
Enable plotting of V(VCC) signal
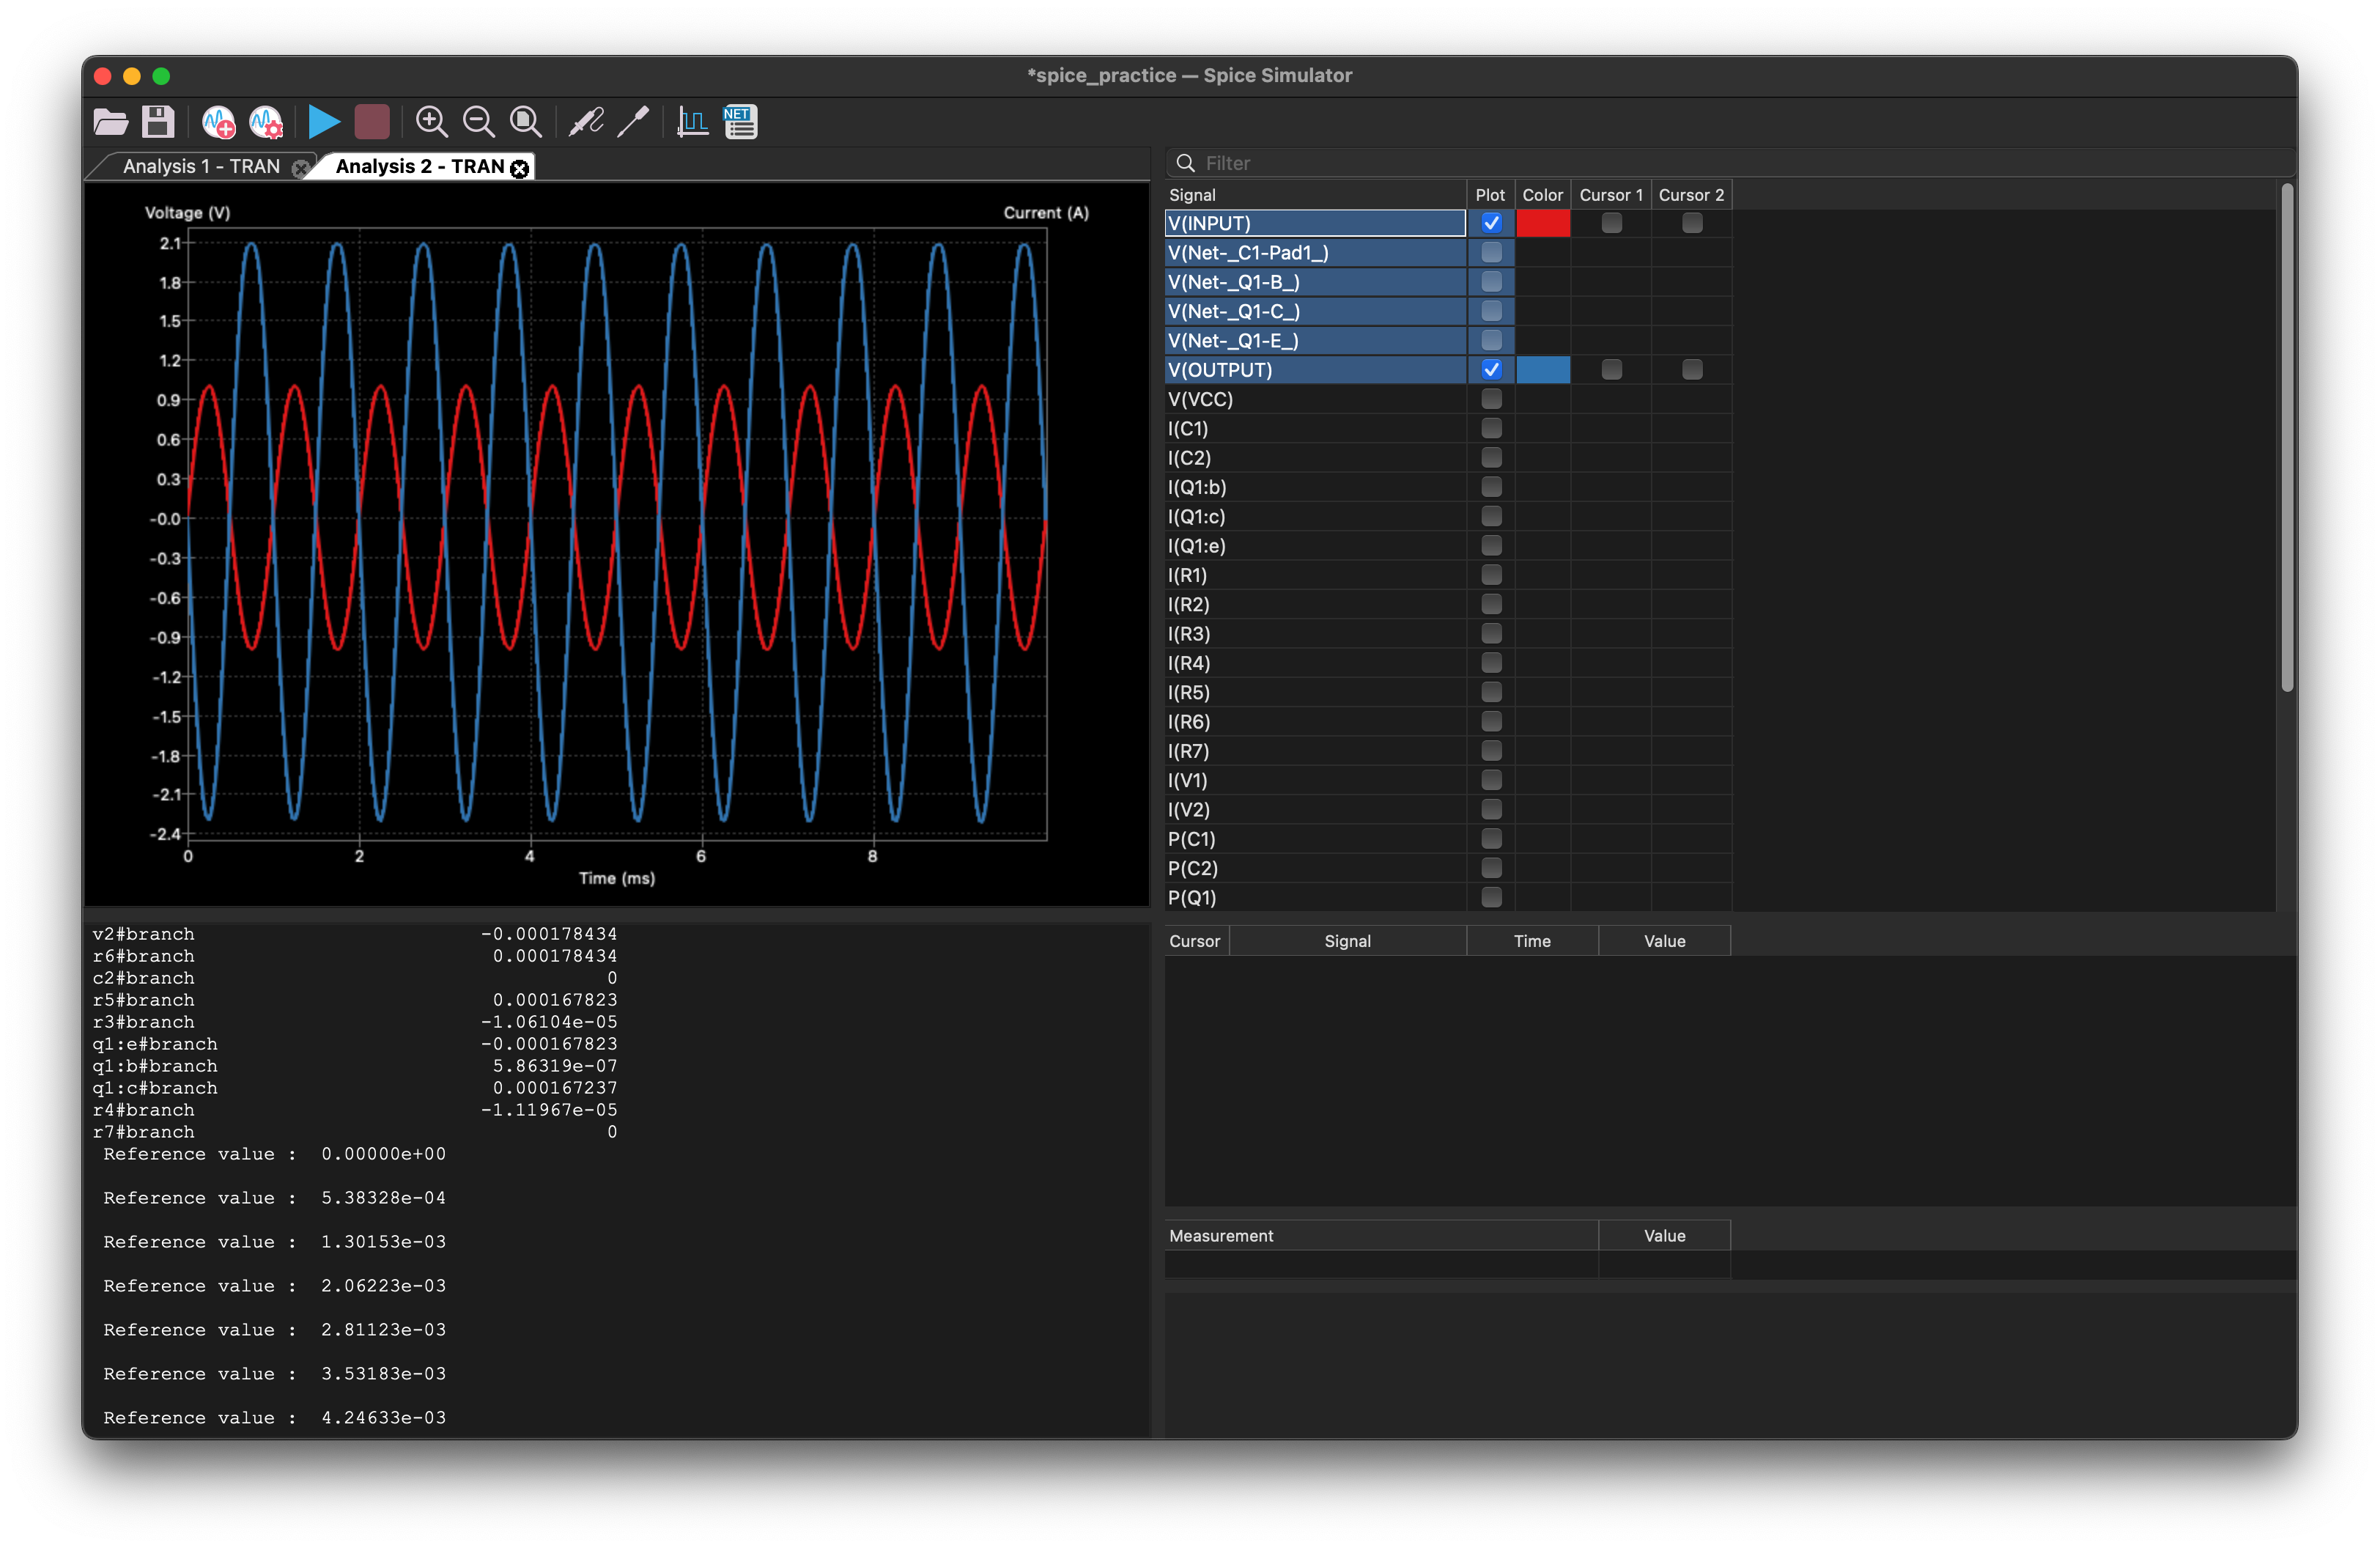click(1491, 399)
